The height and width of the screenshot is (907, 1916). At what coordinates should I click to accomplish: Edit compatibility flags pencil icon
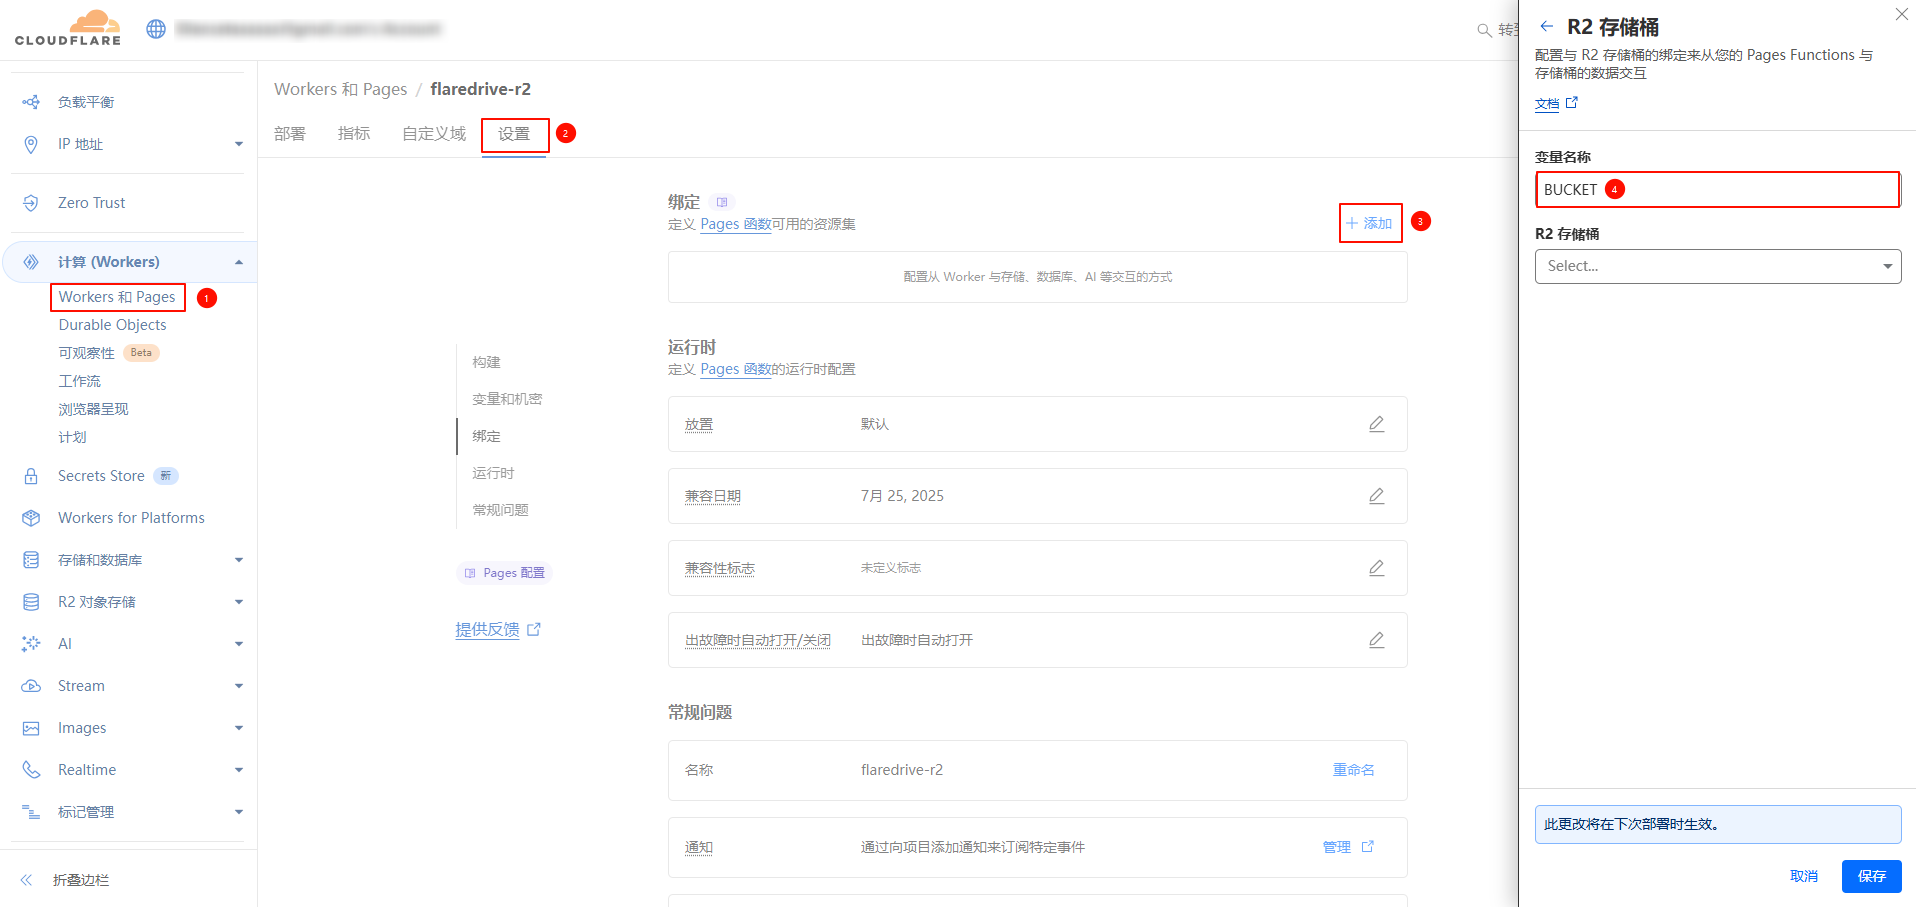(x=1376, y=568)
